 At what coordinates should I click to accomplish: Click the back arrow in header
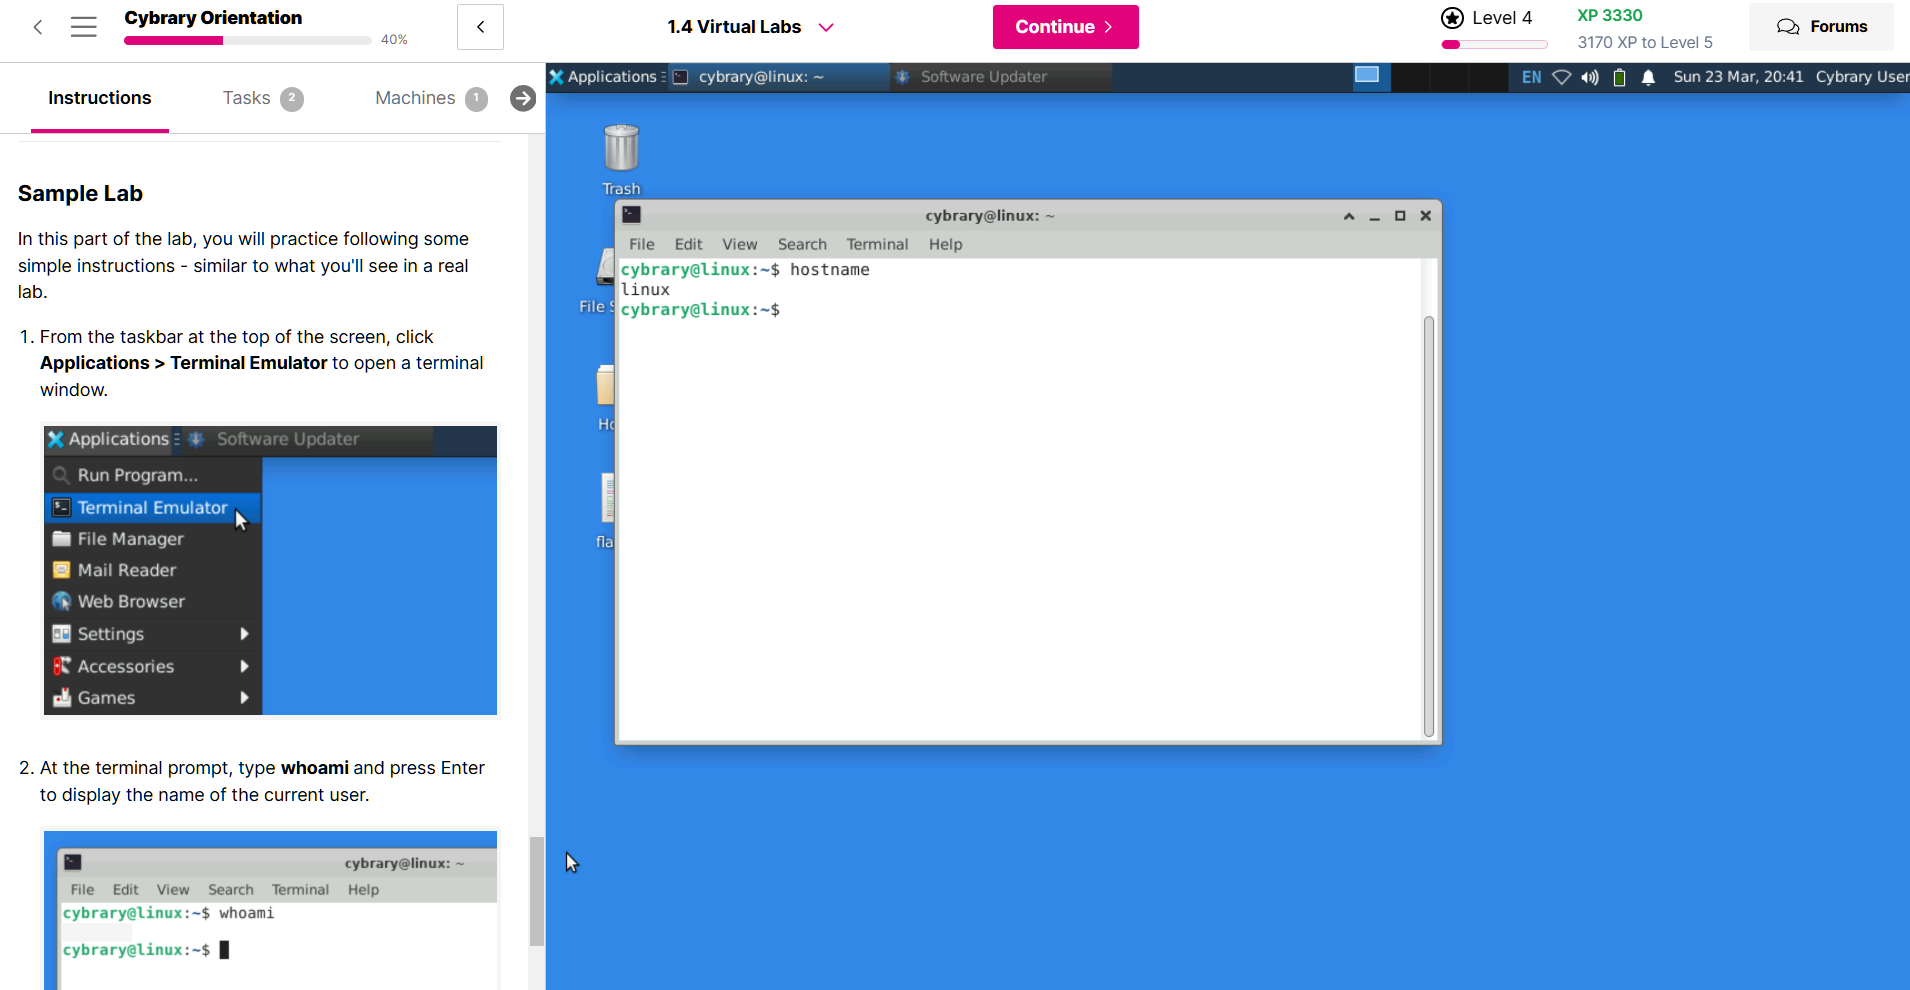point(38,27)
